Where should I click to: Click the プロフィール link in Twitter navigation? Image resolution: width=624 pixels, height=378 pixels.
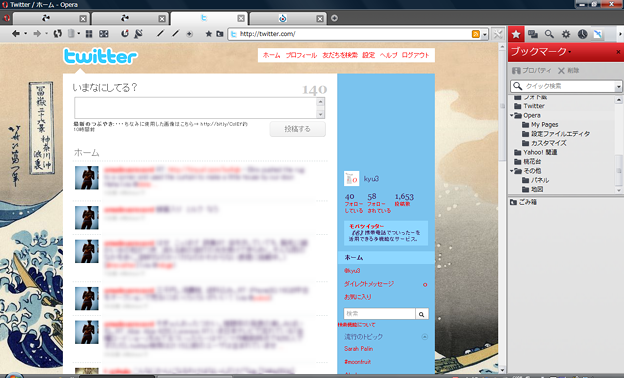point(301,55)
